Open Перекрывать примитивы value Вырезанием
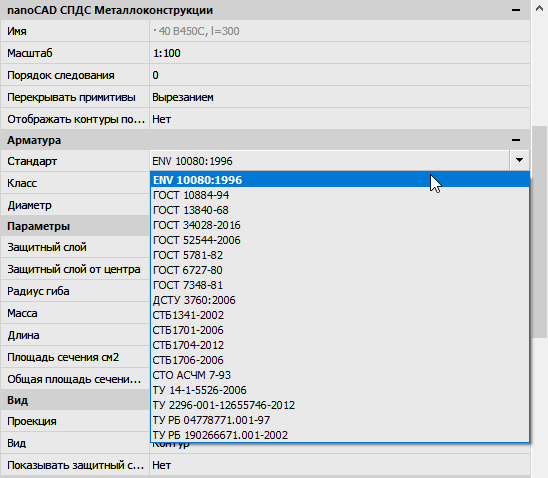 [340, 97]
